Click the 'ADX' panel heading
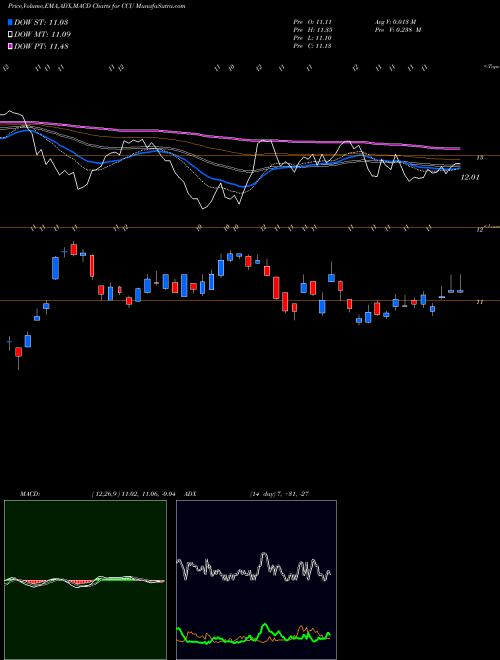 (x=191, y=494)
